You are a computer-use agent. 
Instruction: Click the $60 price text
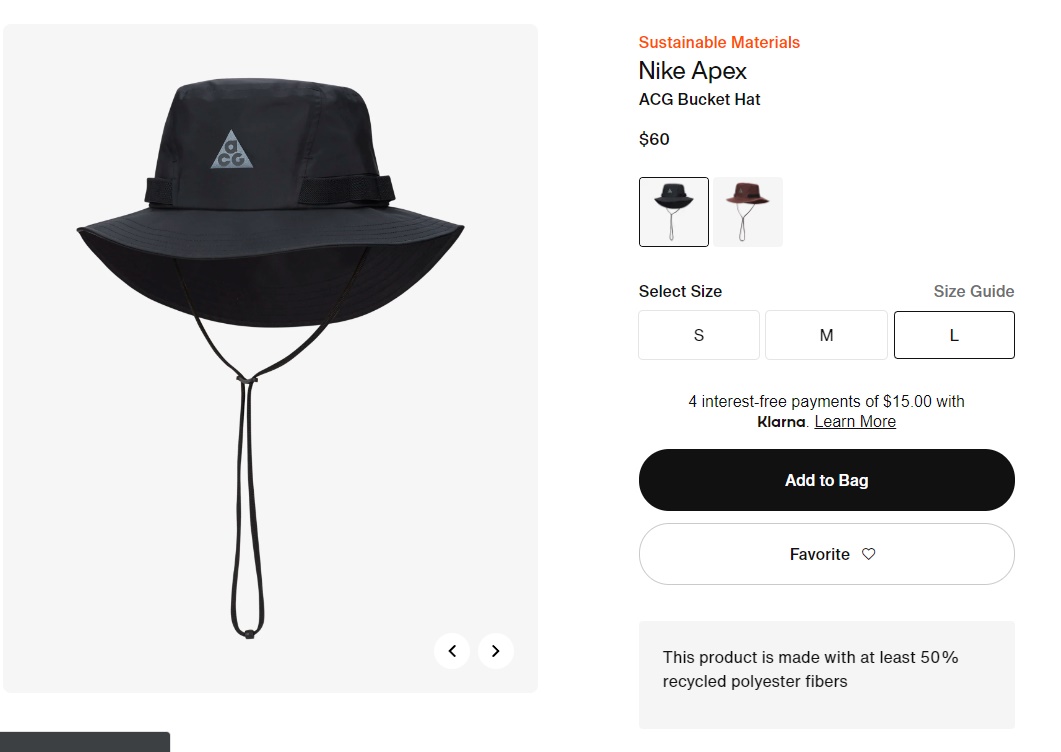(x=654, y=139)
